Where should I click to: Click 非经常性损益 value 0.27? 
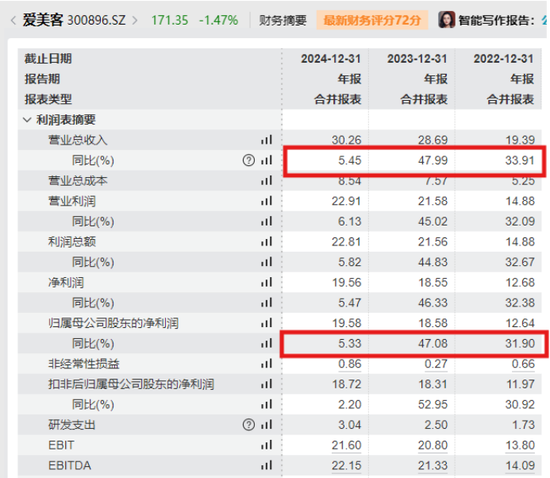pos(436,364)
